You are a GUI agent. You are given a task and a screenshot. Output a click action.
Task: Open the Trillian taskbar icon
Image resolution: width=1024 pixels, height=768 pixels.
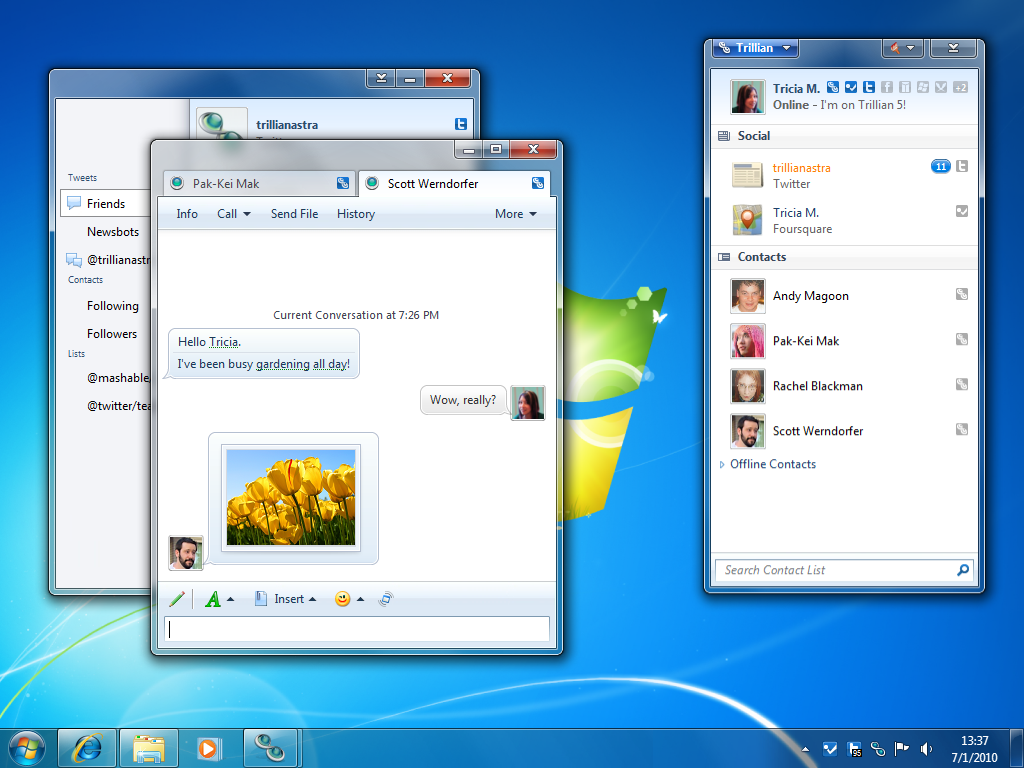(271, 747)
